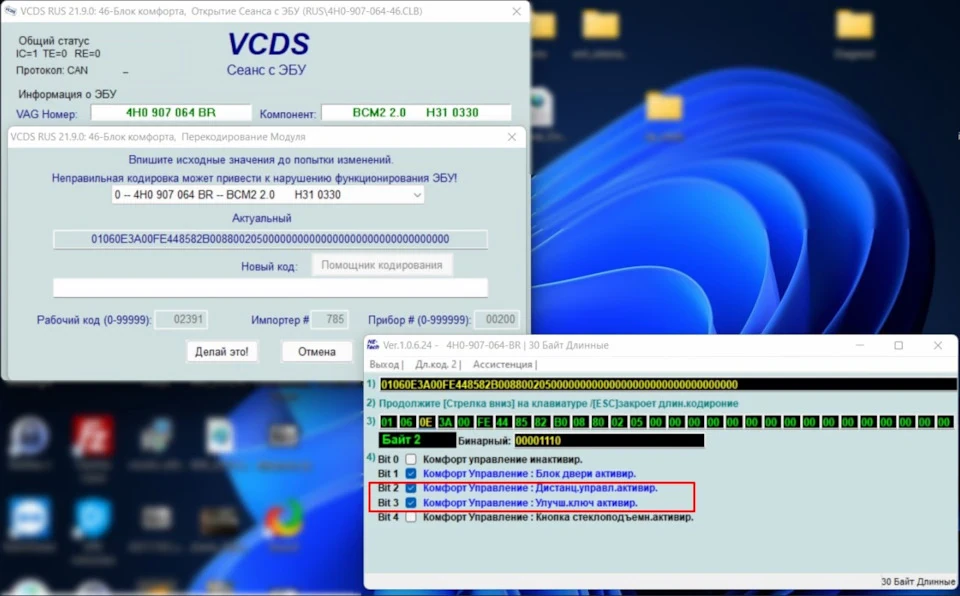Select byte cell 44
The image size is (960, 596).
click(503, 422)
